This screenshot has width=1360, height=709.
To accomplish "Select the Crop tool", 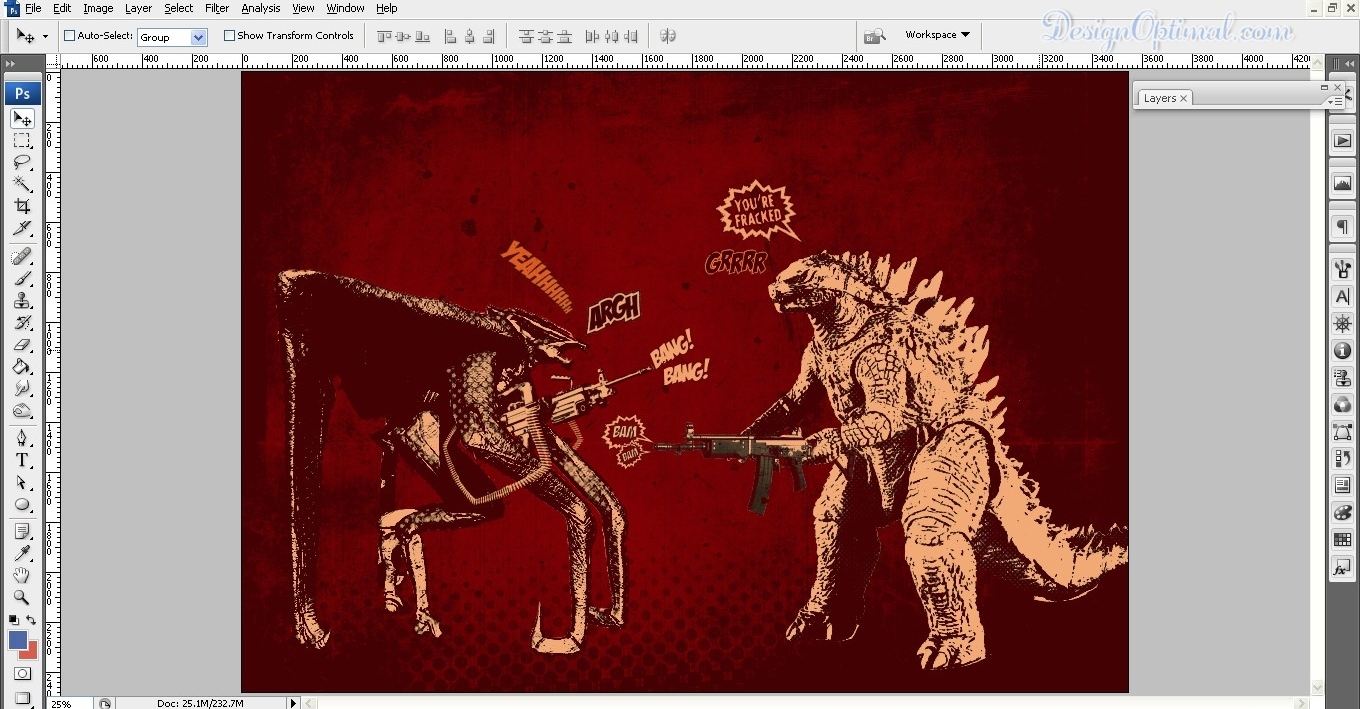I will (x=22, y=206).
